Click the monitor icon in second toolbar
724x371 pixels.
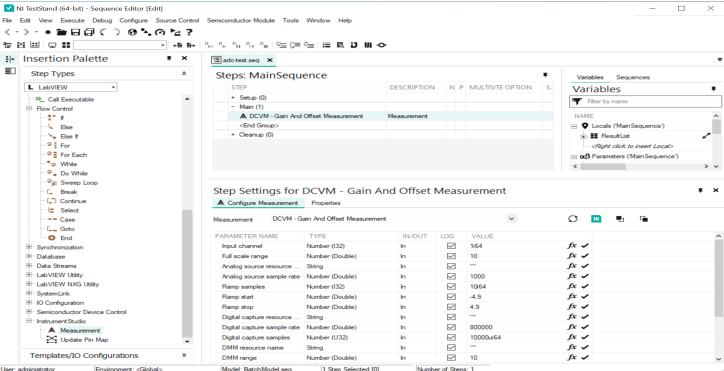click(52, 45)
